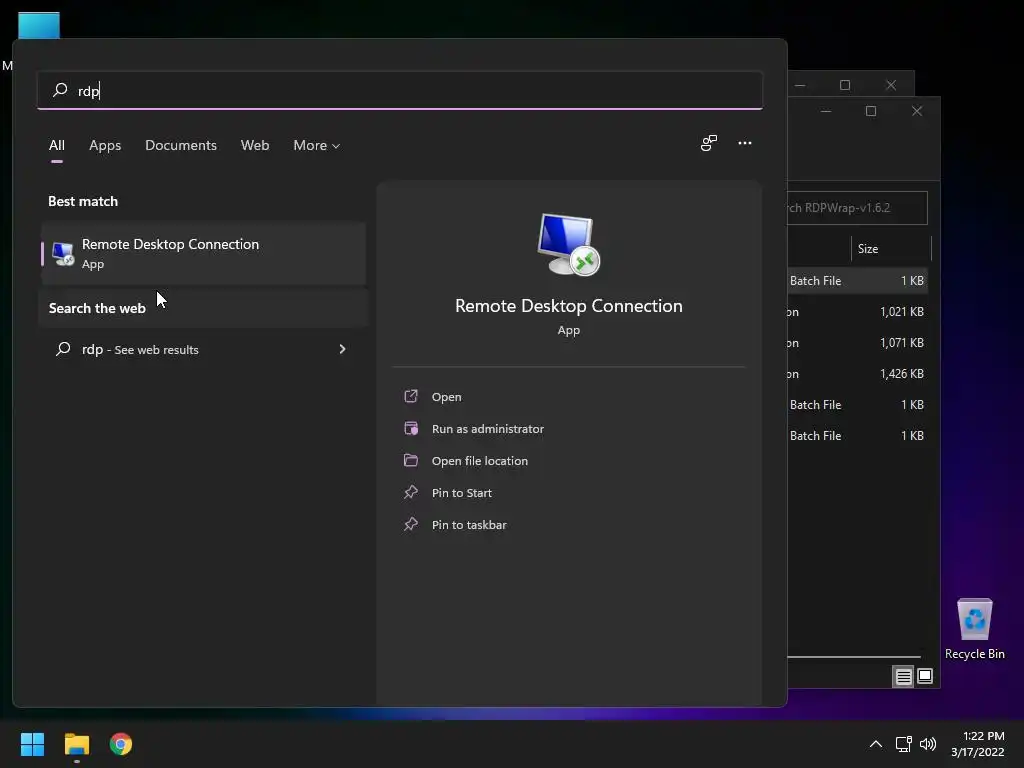The image size is (1024, 768).
Task: Select the Explorer row sized 1,021 KB
Action: point(858,312)
